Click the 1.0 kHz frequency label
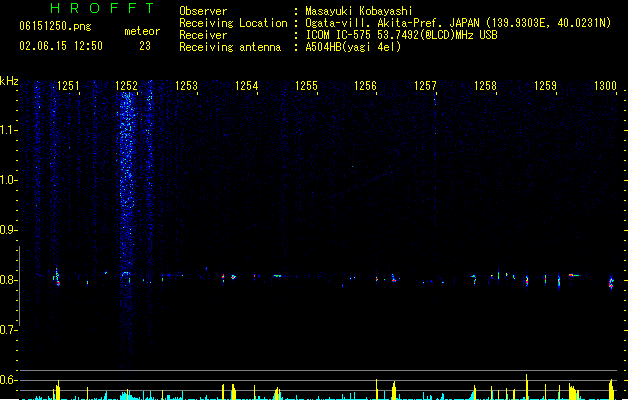Screen dimensions: 629x400 (9, 180)
